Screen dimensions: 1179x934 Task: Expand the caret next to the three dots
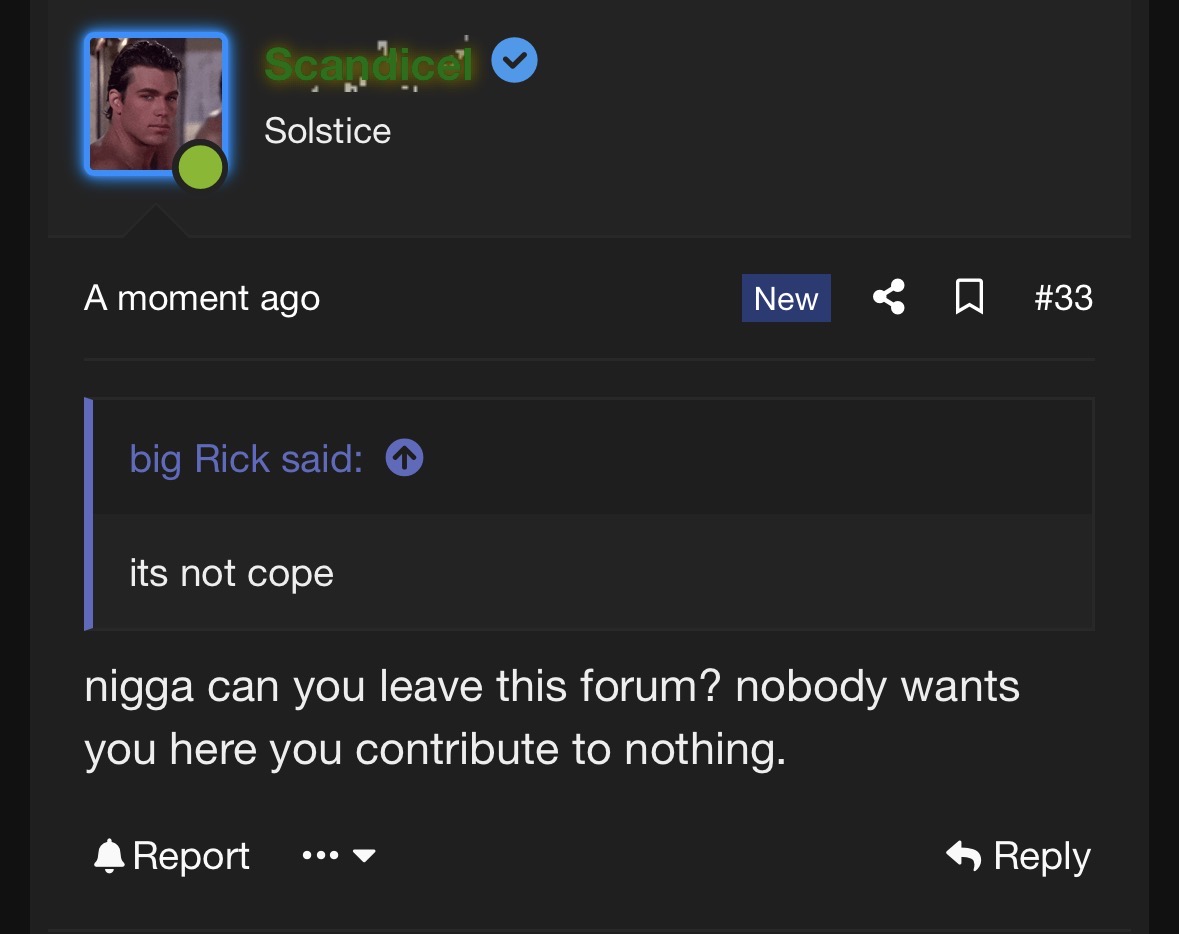pos(364,856)
